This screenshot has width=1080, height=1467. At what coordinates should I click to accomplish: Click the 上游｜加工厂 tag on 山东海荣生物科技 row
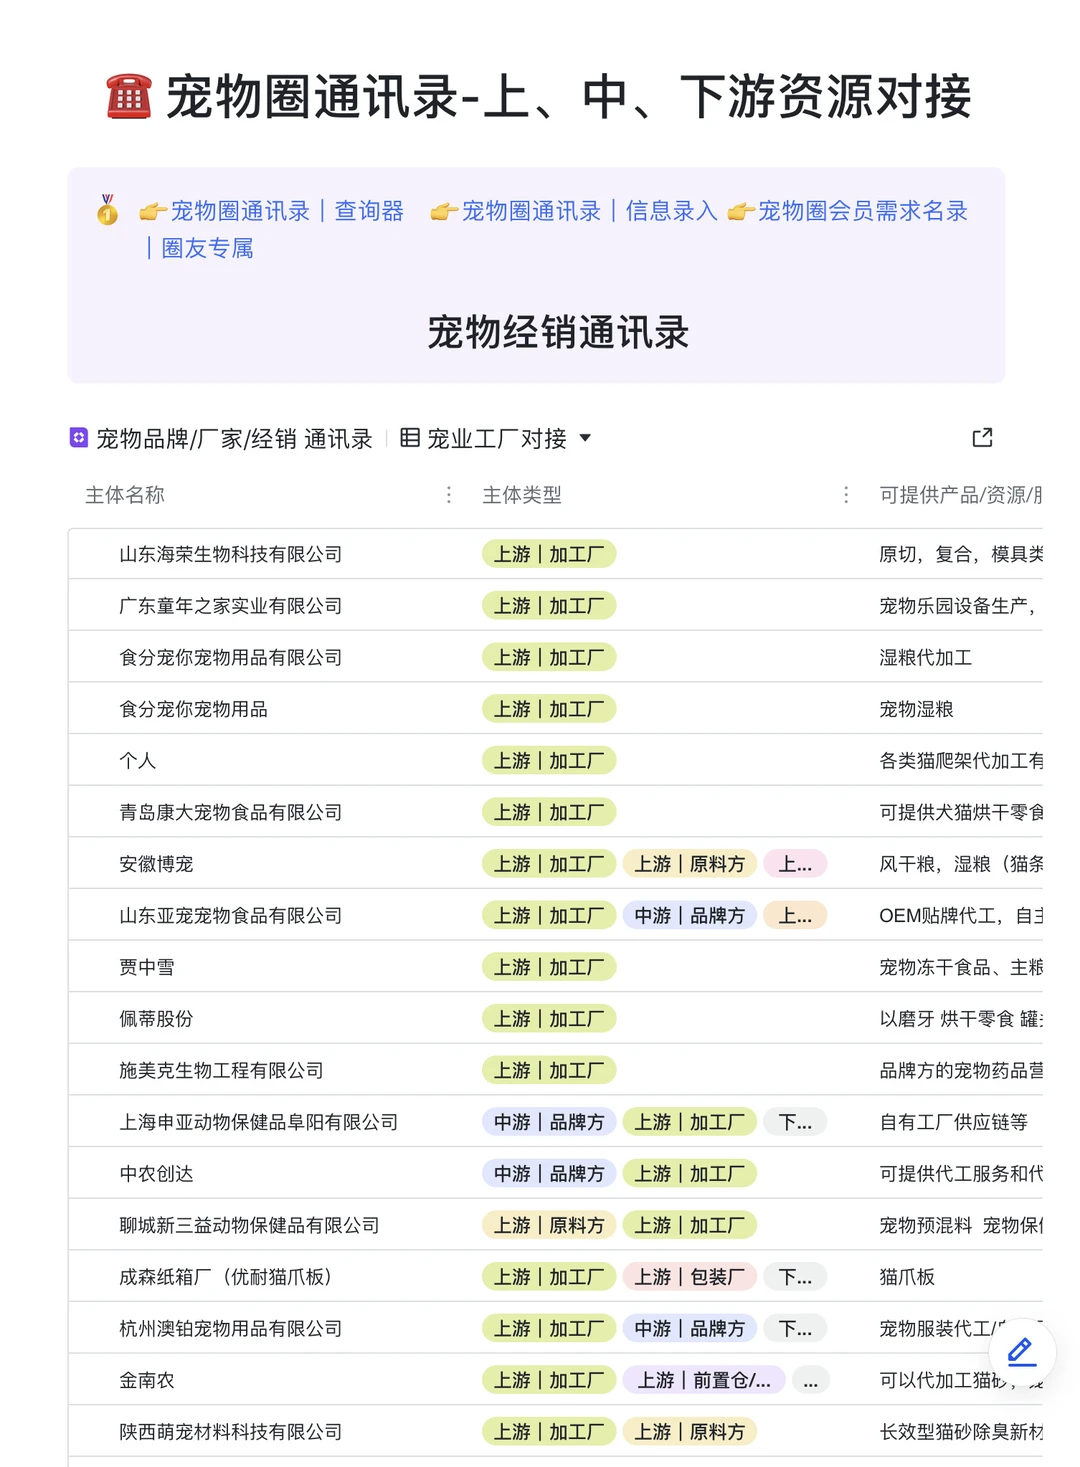(x=549, y=554)
